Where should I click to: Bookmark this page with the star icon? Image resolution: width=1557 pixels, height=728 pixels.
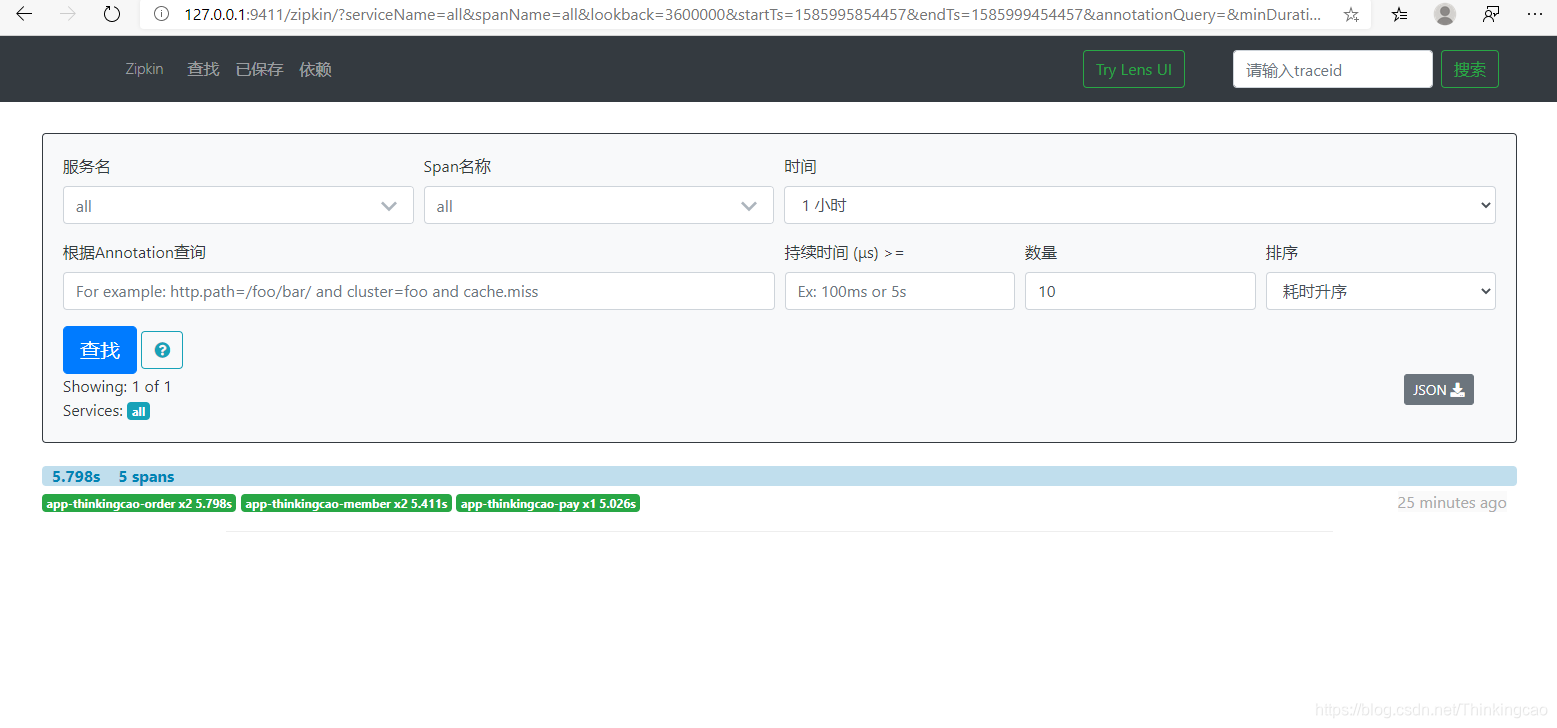point(1351,14)
